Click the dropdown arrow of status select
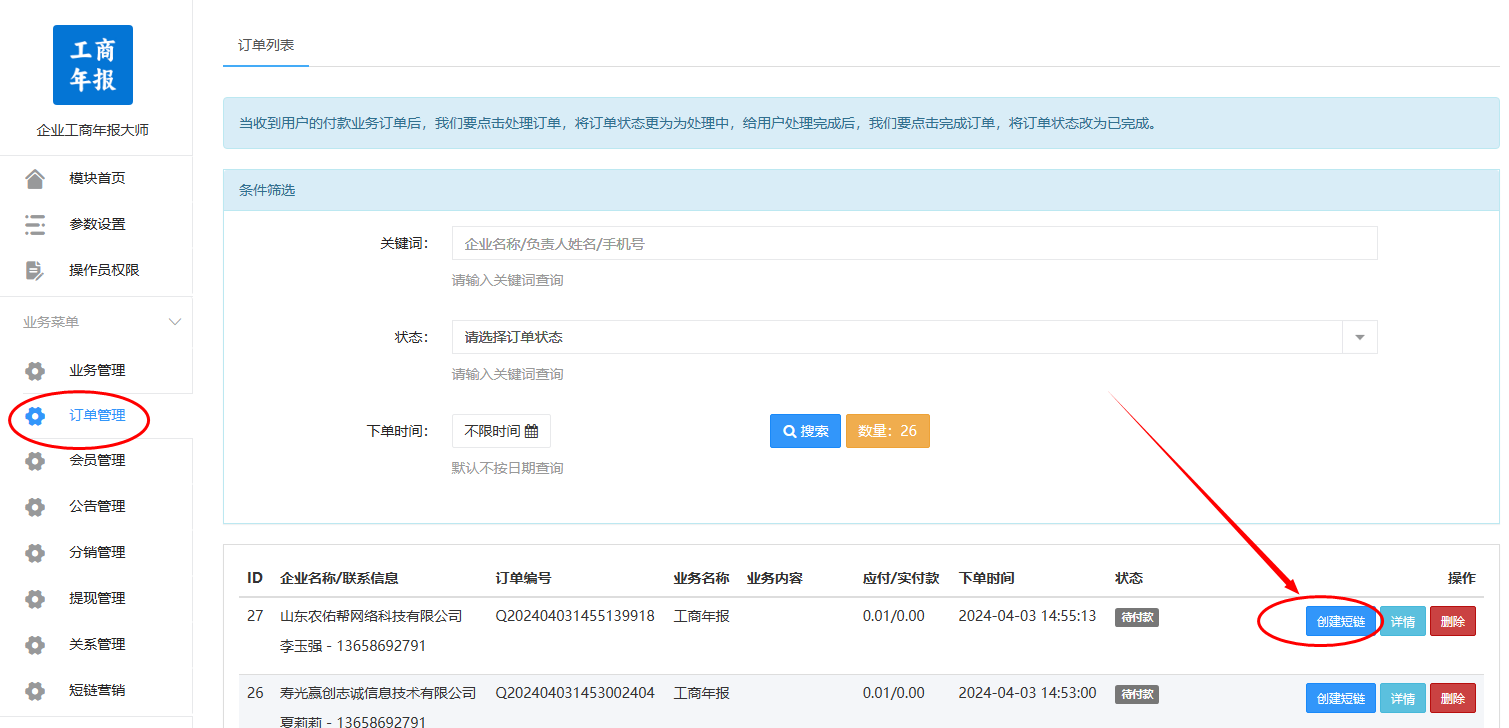This screenshot has height=728, width=1509. [x=1360, y=337]
